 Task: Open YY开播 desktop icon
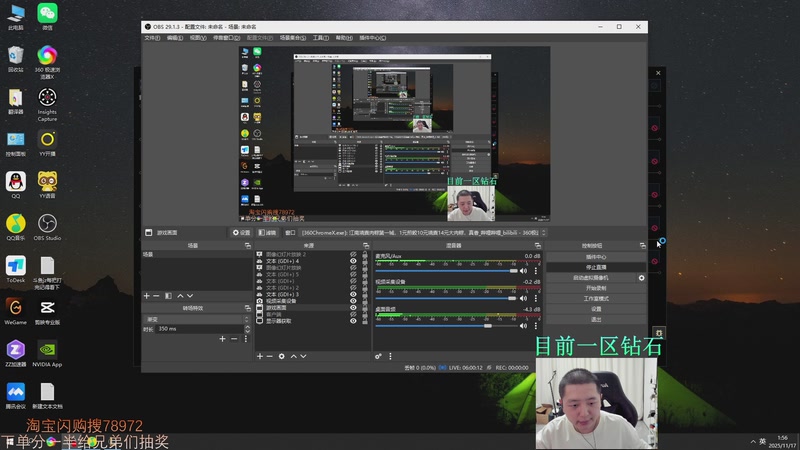[47, 143]
